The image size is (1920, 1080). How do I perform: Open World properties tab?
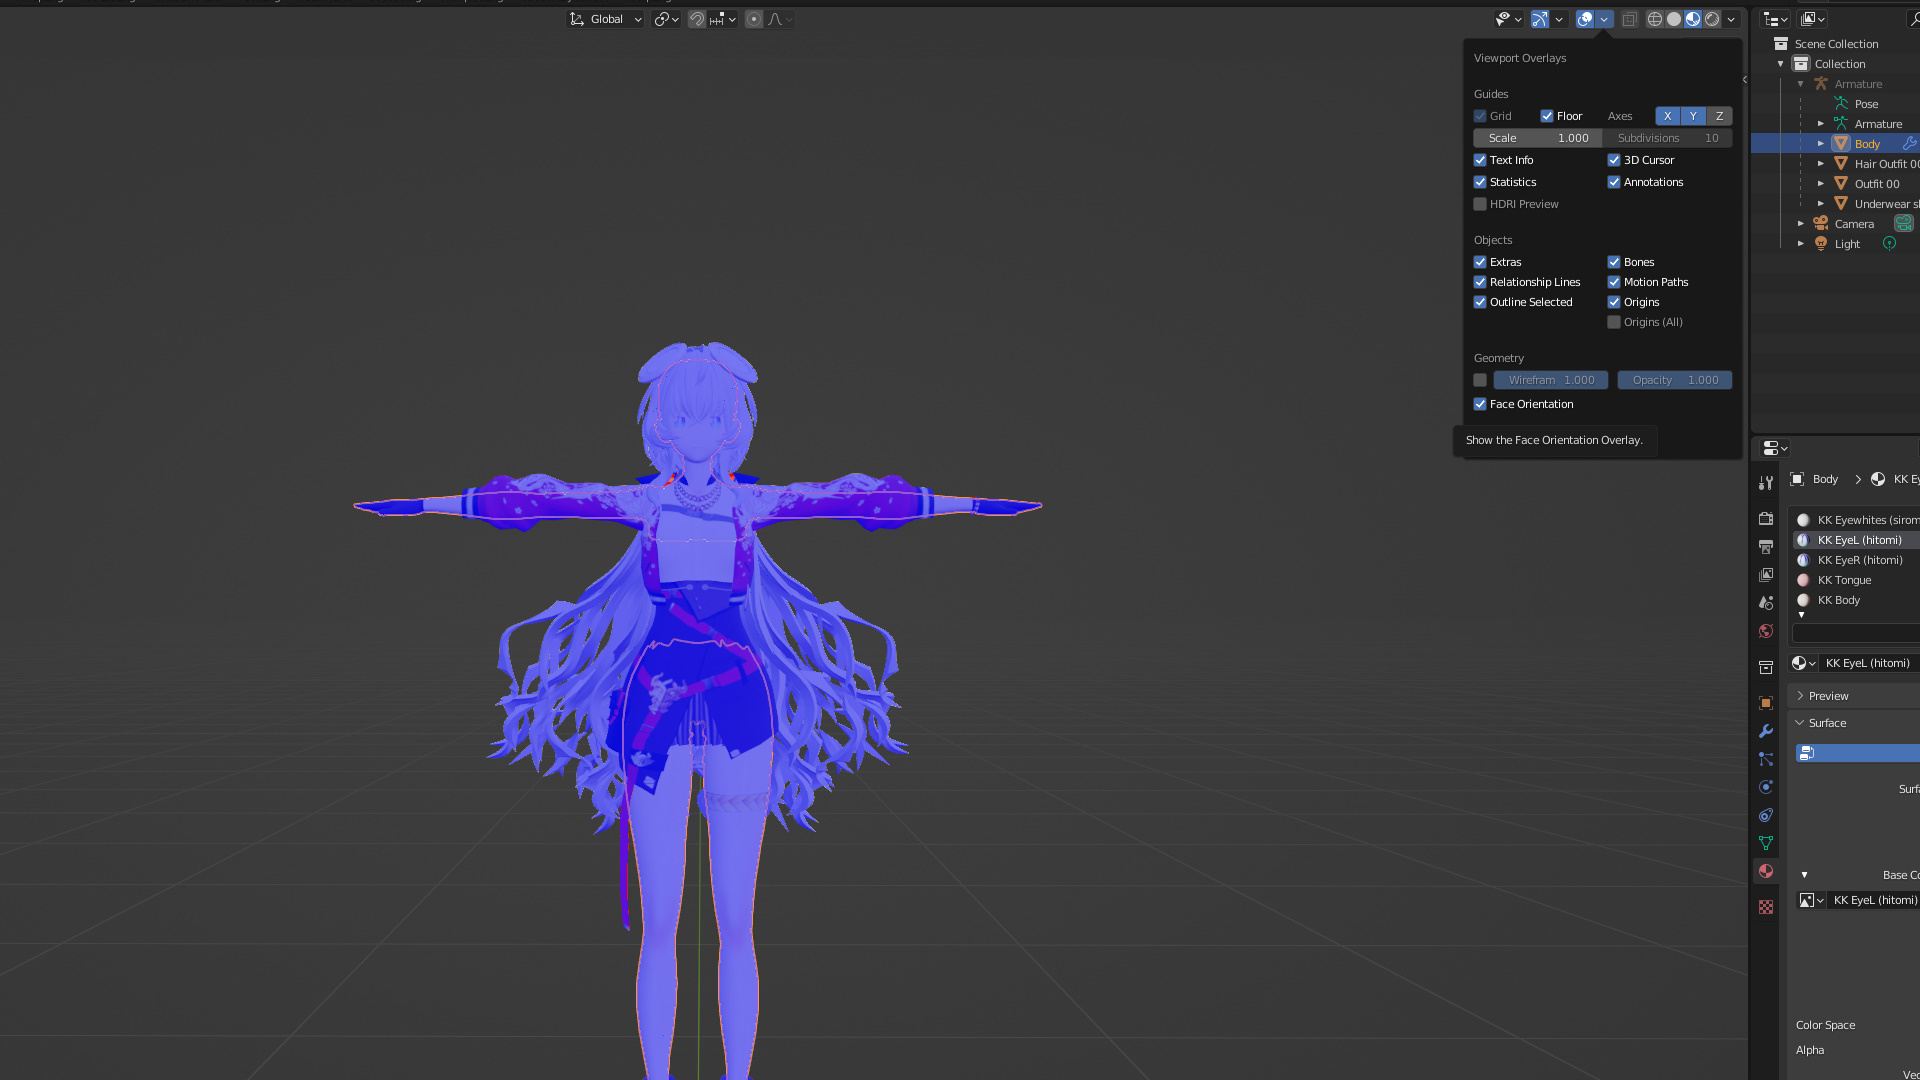point(1766,631)
